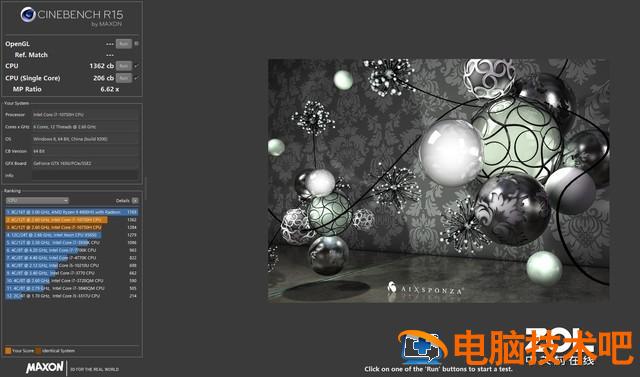The height and width of the screenshot is (377, 640).
Task: Open the Ranking type dropdown
Action: [37, 201]
